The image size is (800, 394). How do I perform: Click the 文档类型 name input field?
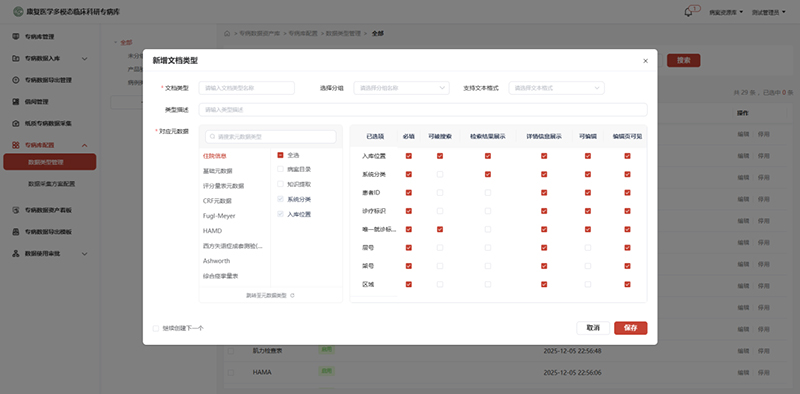coord(246,88)
